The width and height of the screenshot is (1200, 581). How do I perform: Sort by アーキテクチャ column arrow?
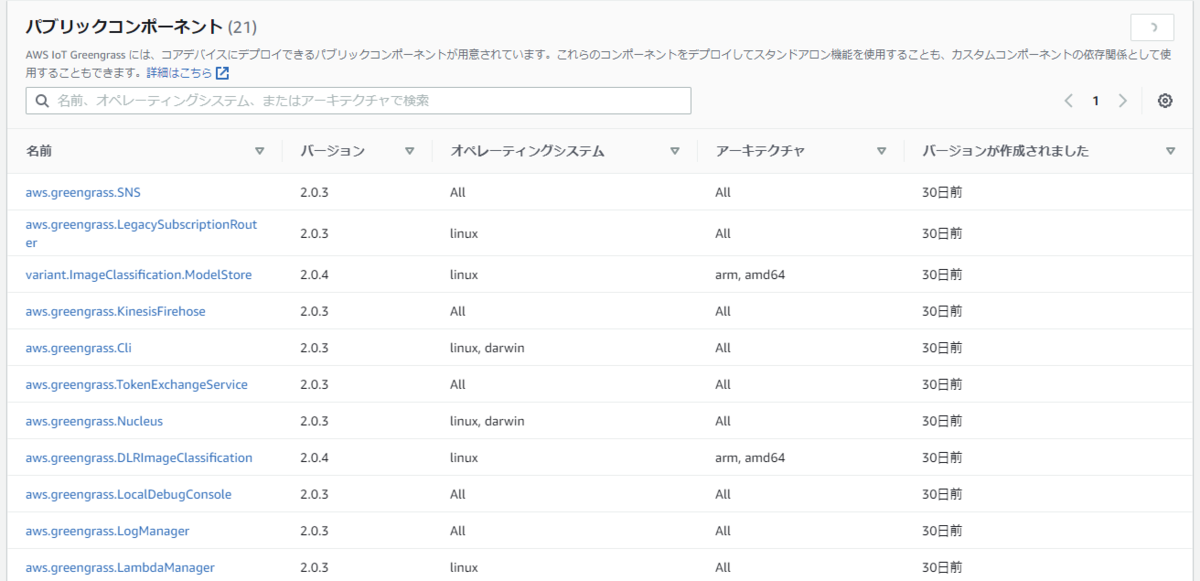(881, 152)
